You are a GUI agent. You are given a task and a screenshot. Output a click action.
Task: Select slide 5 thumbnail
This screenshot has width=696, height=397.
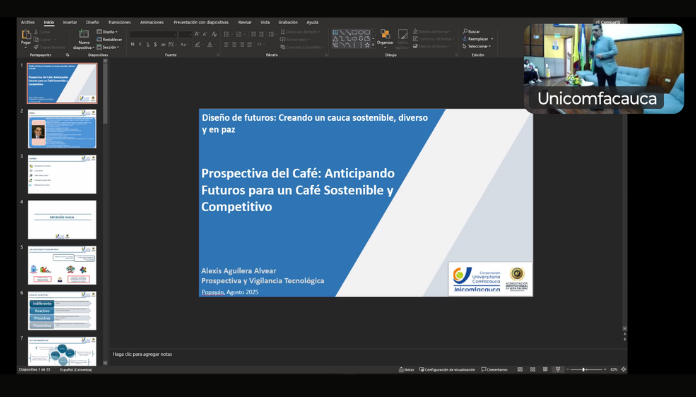click(x=62, y=265)
